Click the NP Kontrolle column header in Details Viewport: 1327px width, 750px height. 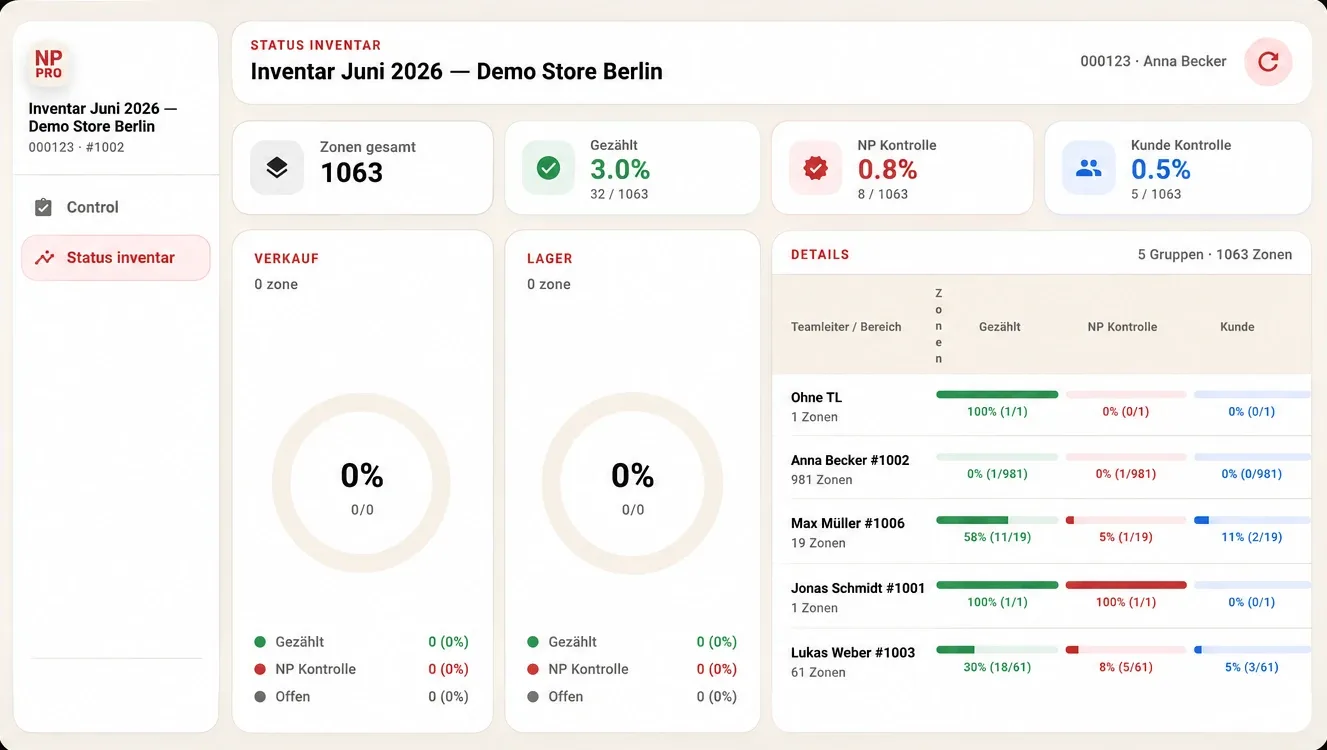pyautogui.click(x=1122, y=327)
